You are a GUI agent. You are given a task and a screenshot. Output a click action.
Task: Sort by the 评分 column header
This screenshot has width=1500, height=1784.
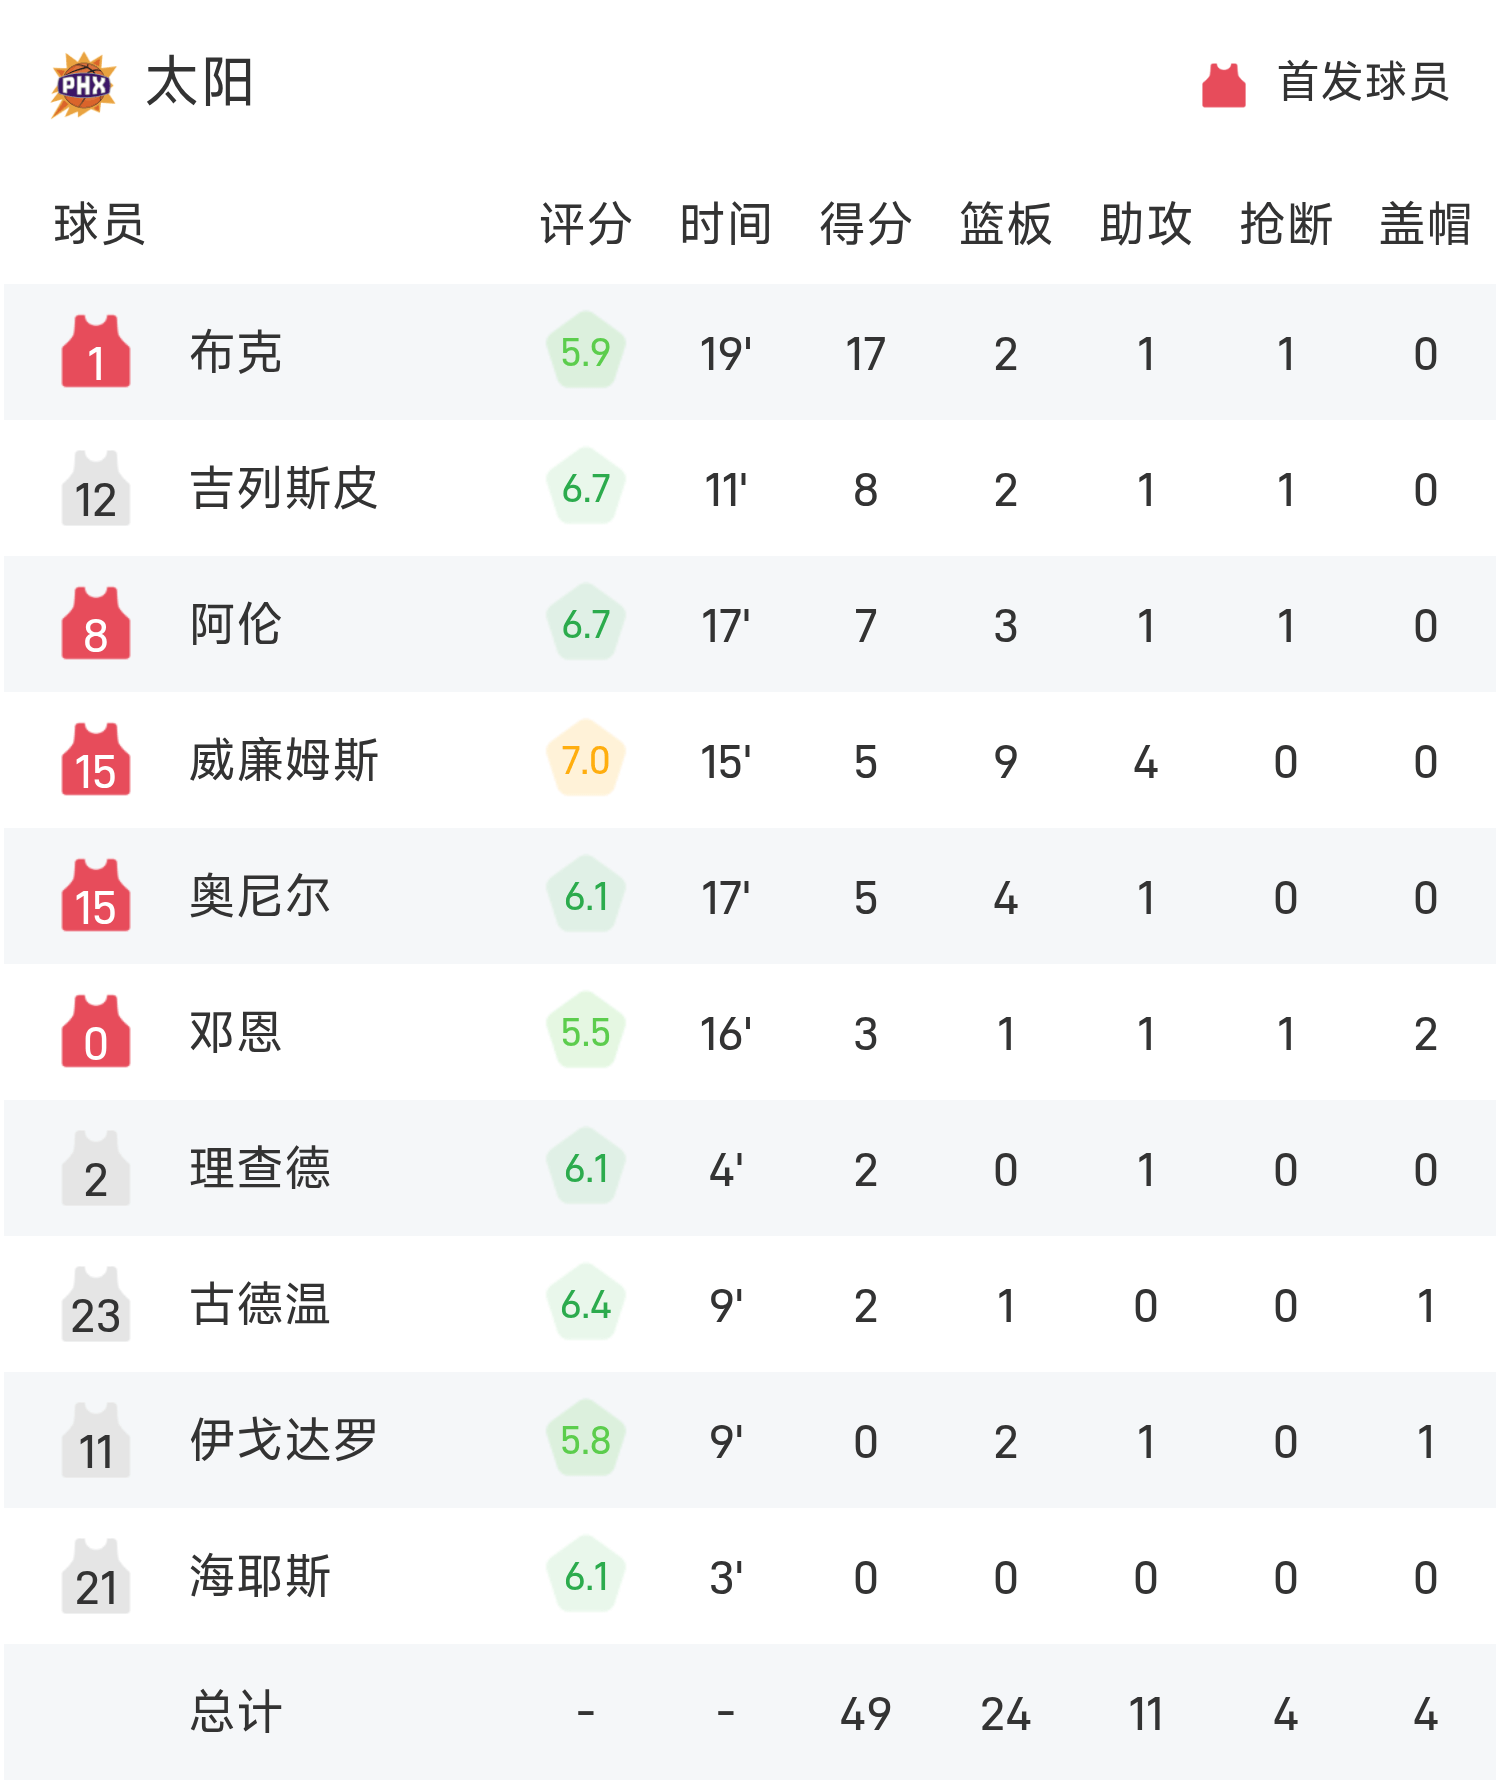[x=586, y=224]
